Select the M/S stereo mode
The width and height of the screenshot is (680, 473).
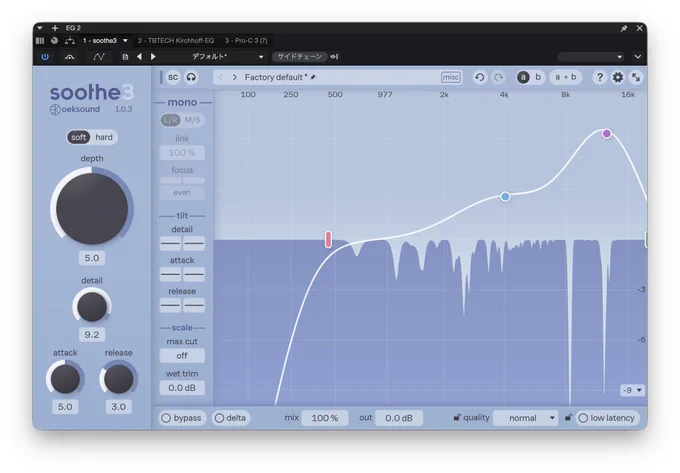pos(193,120)
